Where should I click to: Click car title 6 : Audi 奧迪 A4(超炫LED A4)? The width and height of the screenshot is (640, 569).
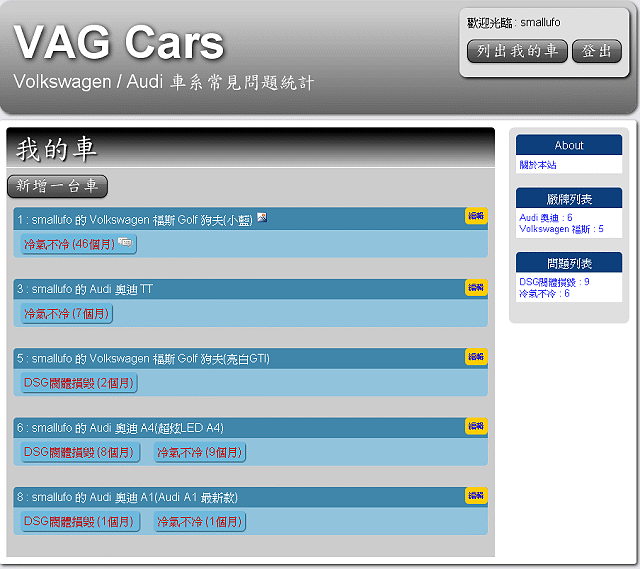[x=120, y=428]
